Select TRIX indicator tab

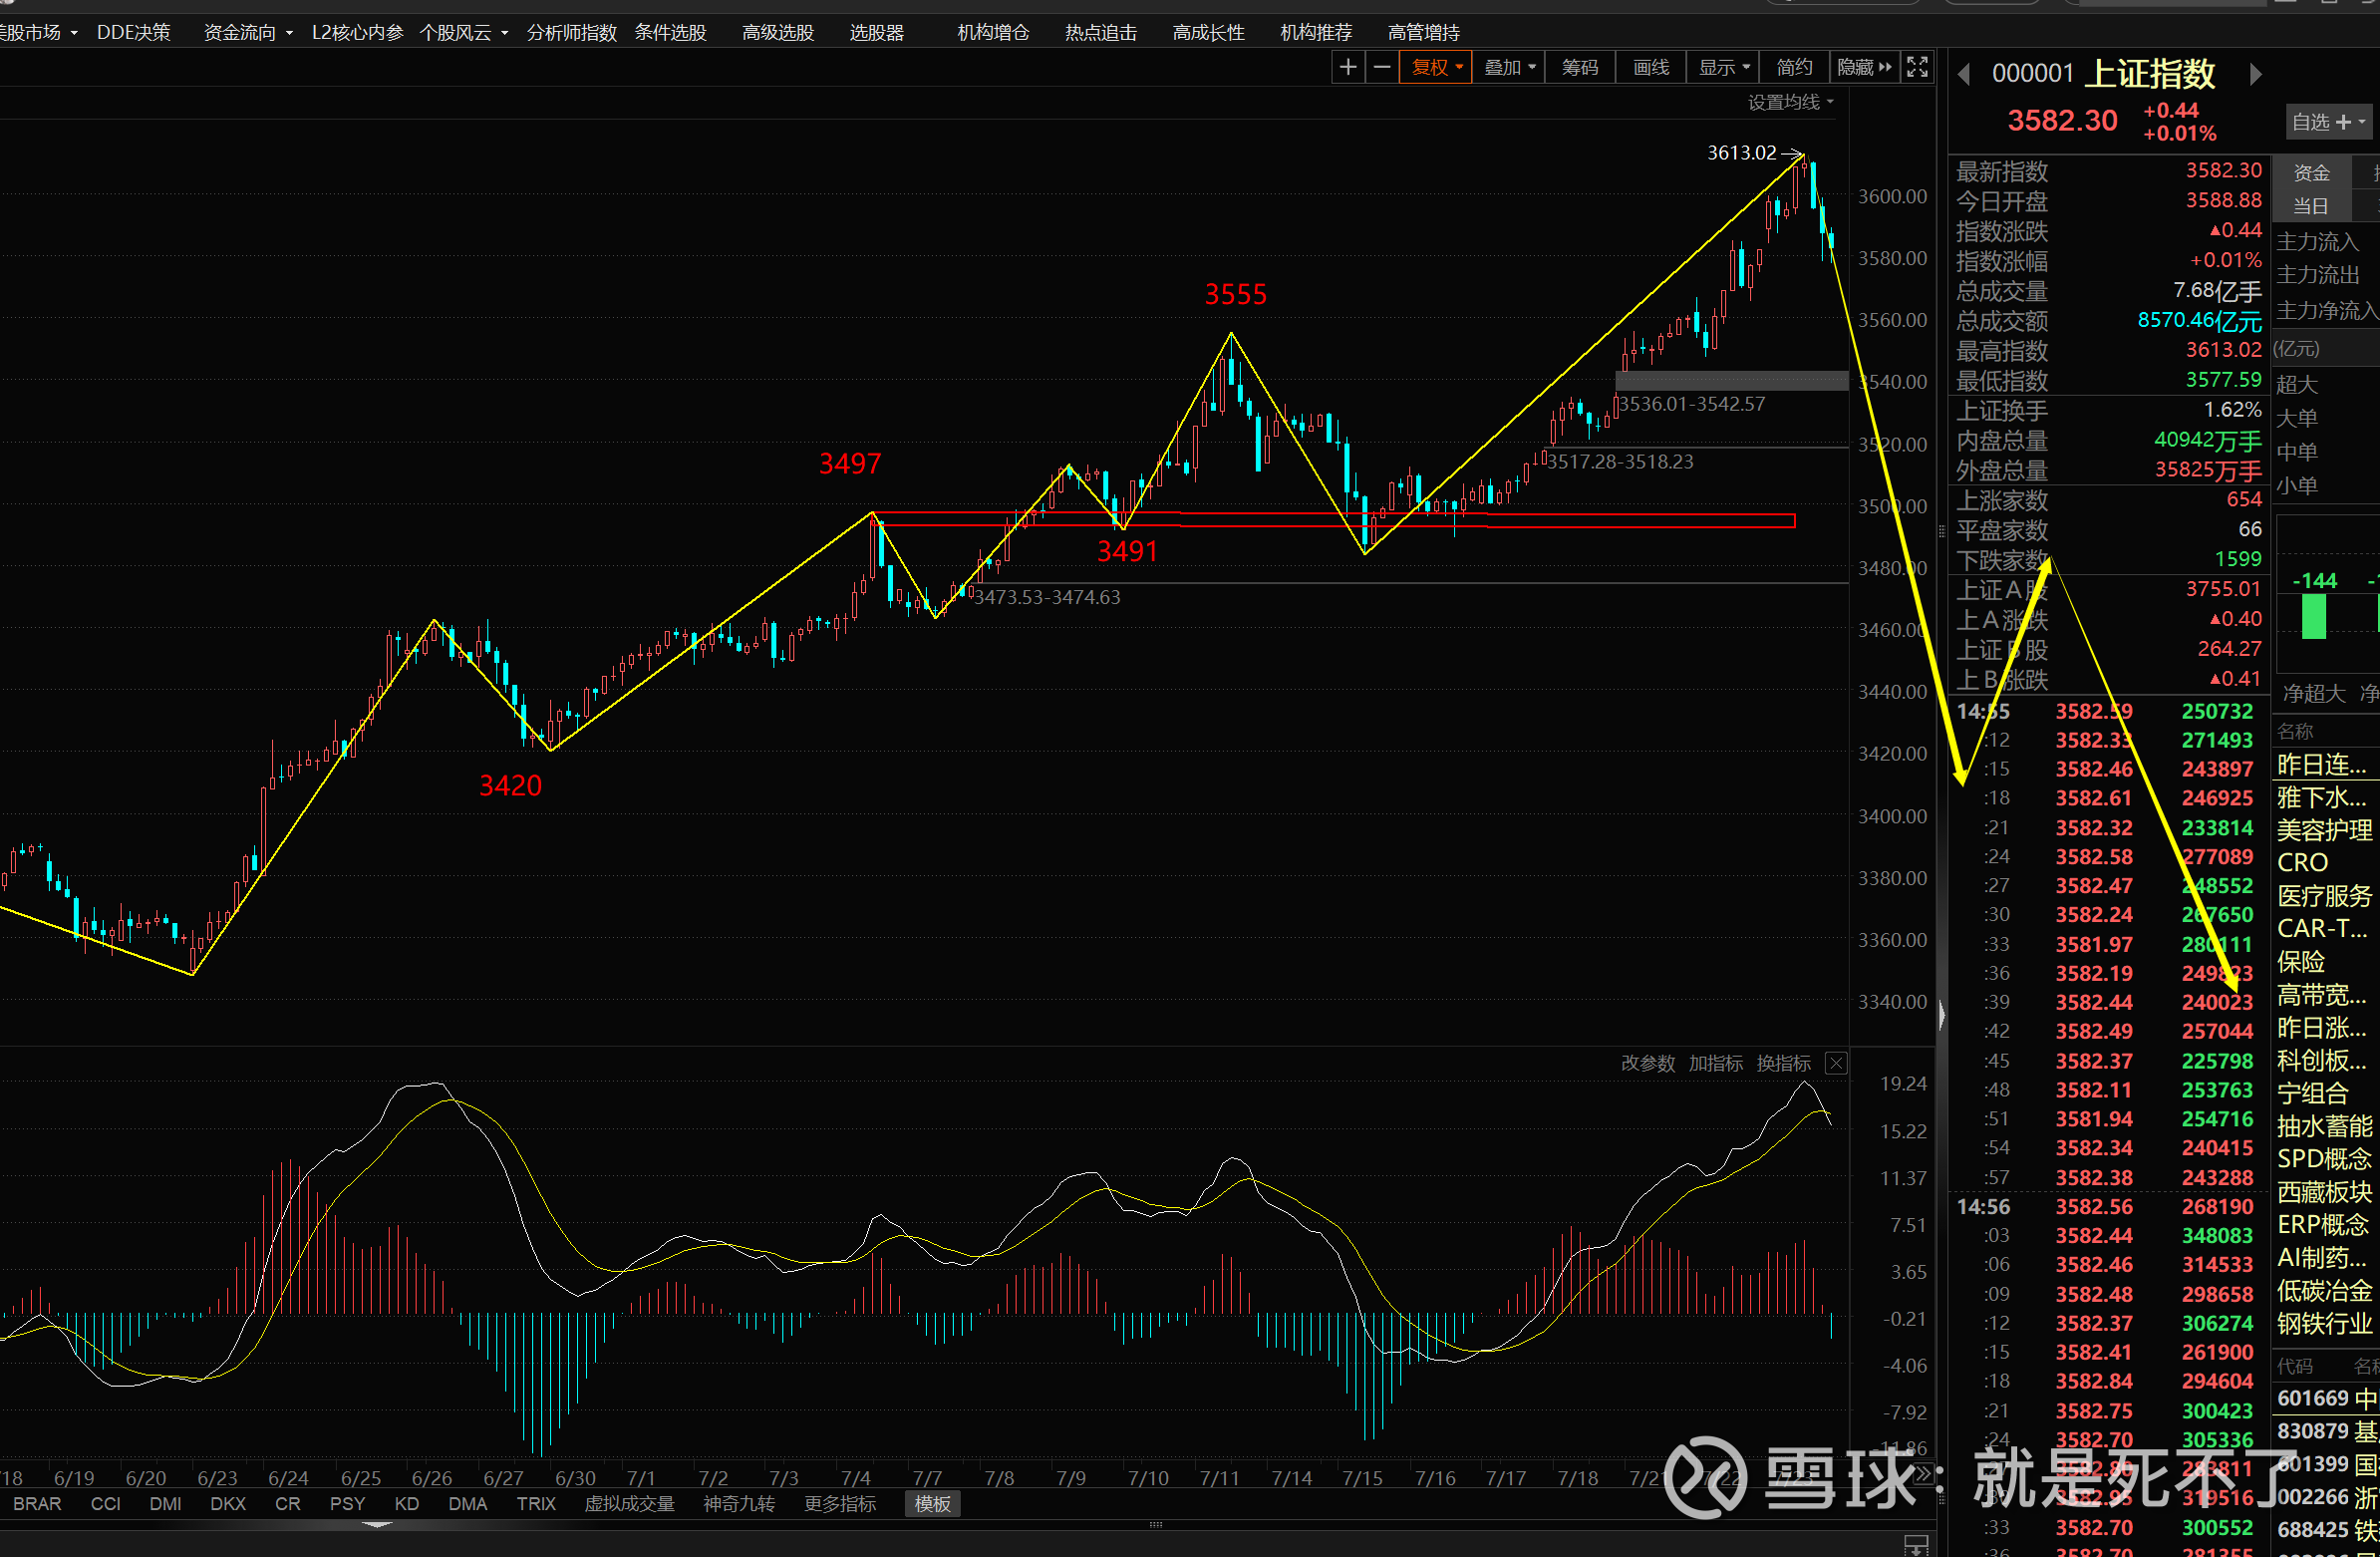click(x=536, y=1504)
